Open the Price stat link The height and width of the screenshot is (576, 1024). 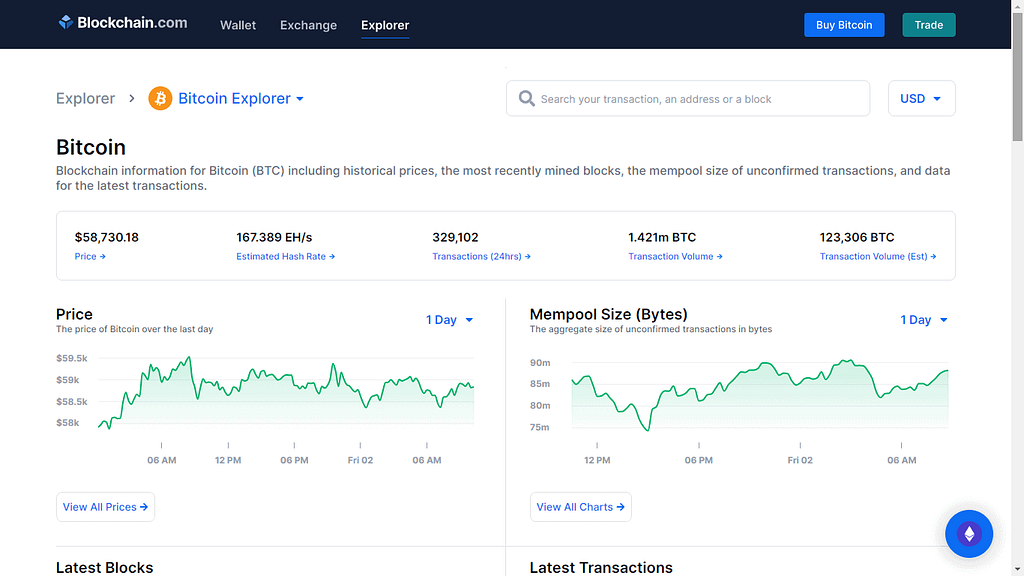pyautogui.click(x=90, y=257)
